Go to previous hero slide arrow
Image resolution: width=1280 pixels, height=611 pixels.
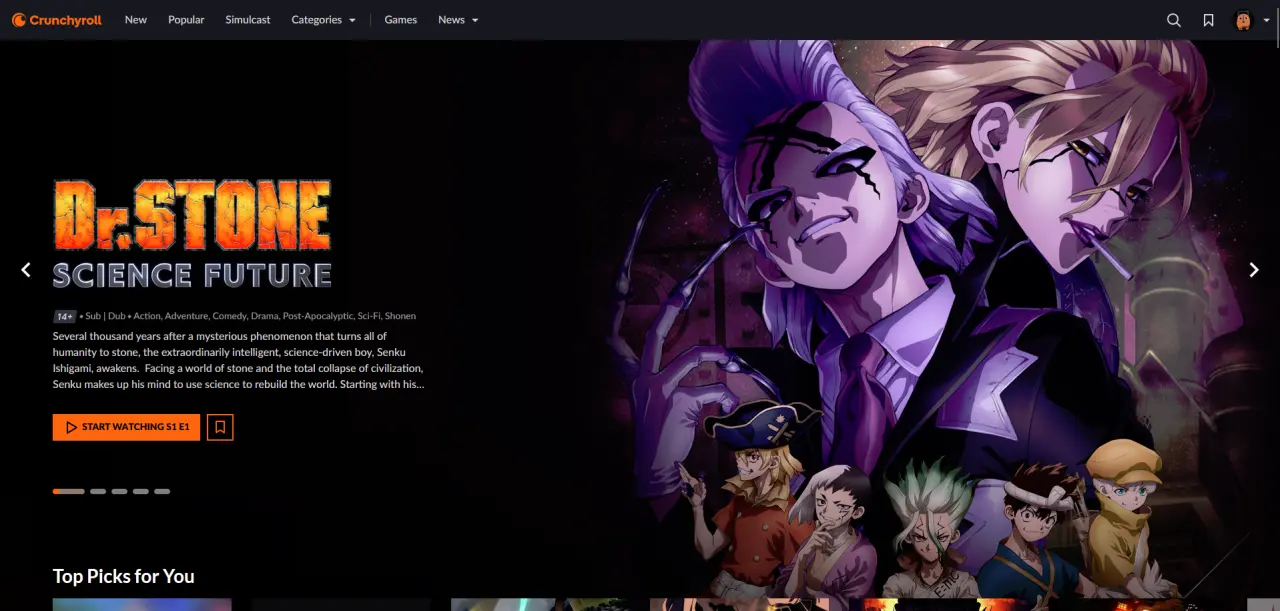pyautogui.click(x=26, y=270)
